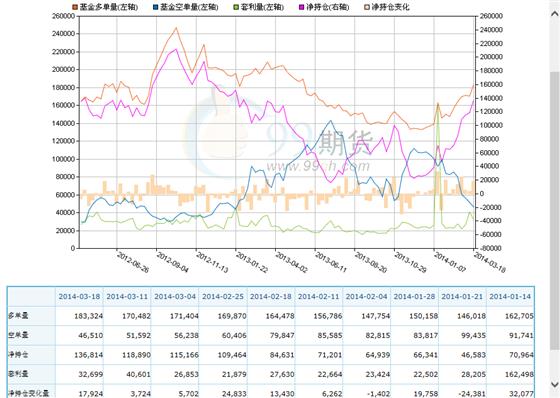
Task: Click the vertical scrollbar thumb
Action: tap(555, 211)
